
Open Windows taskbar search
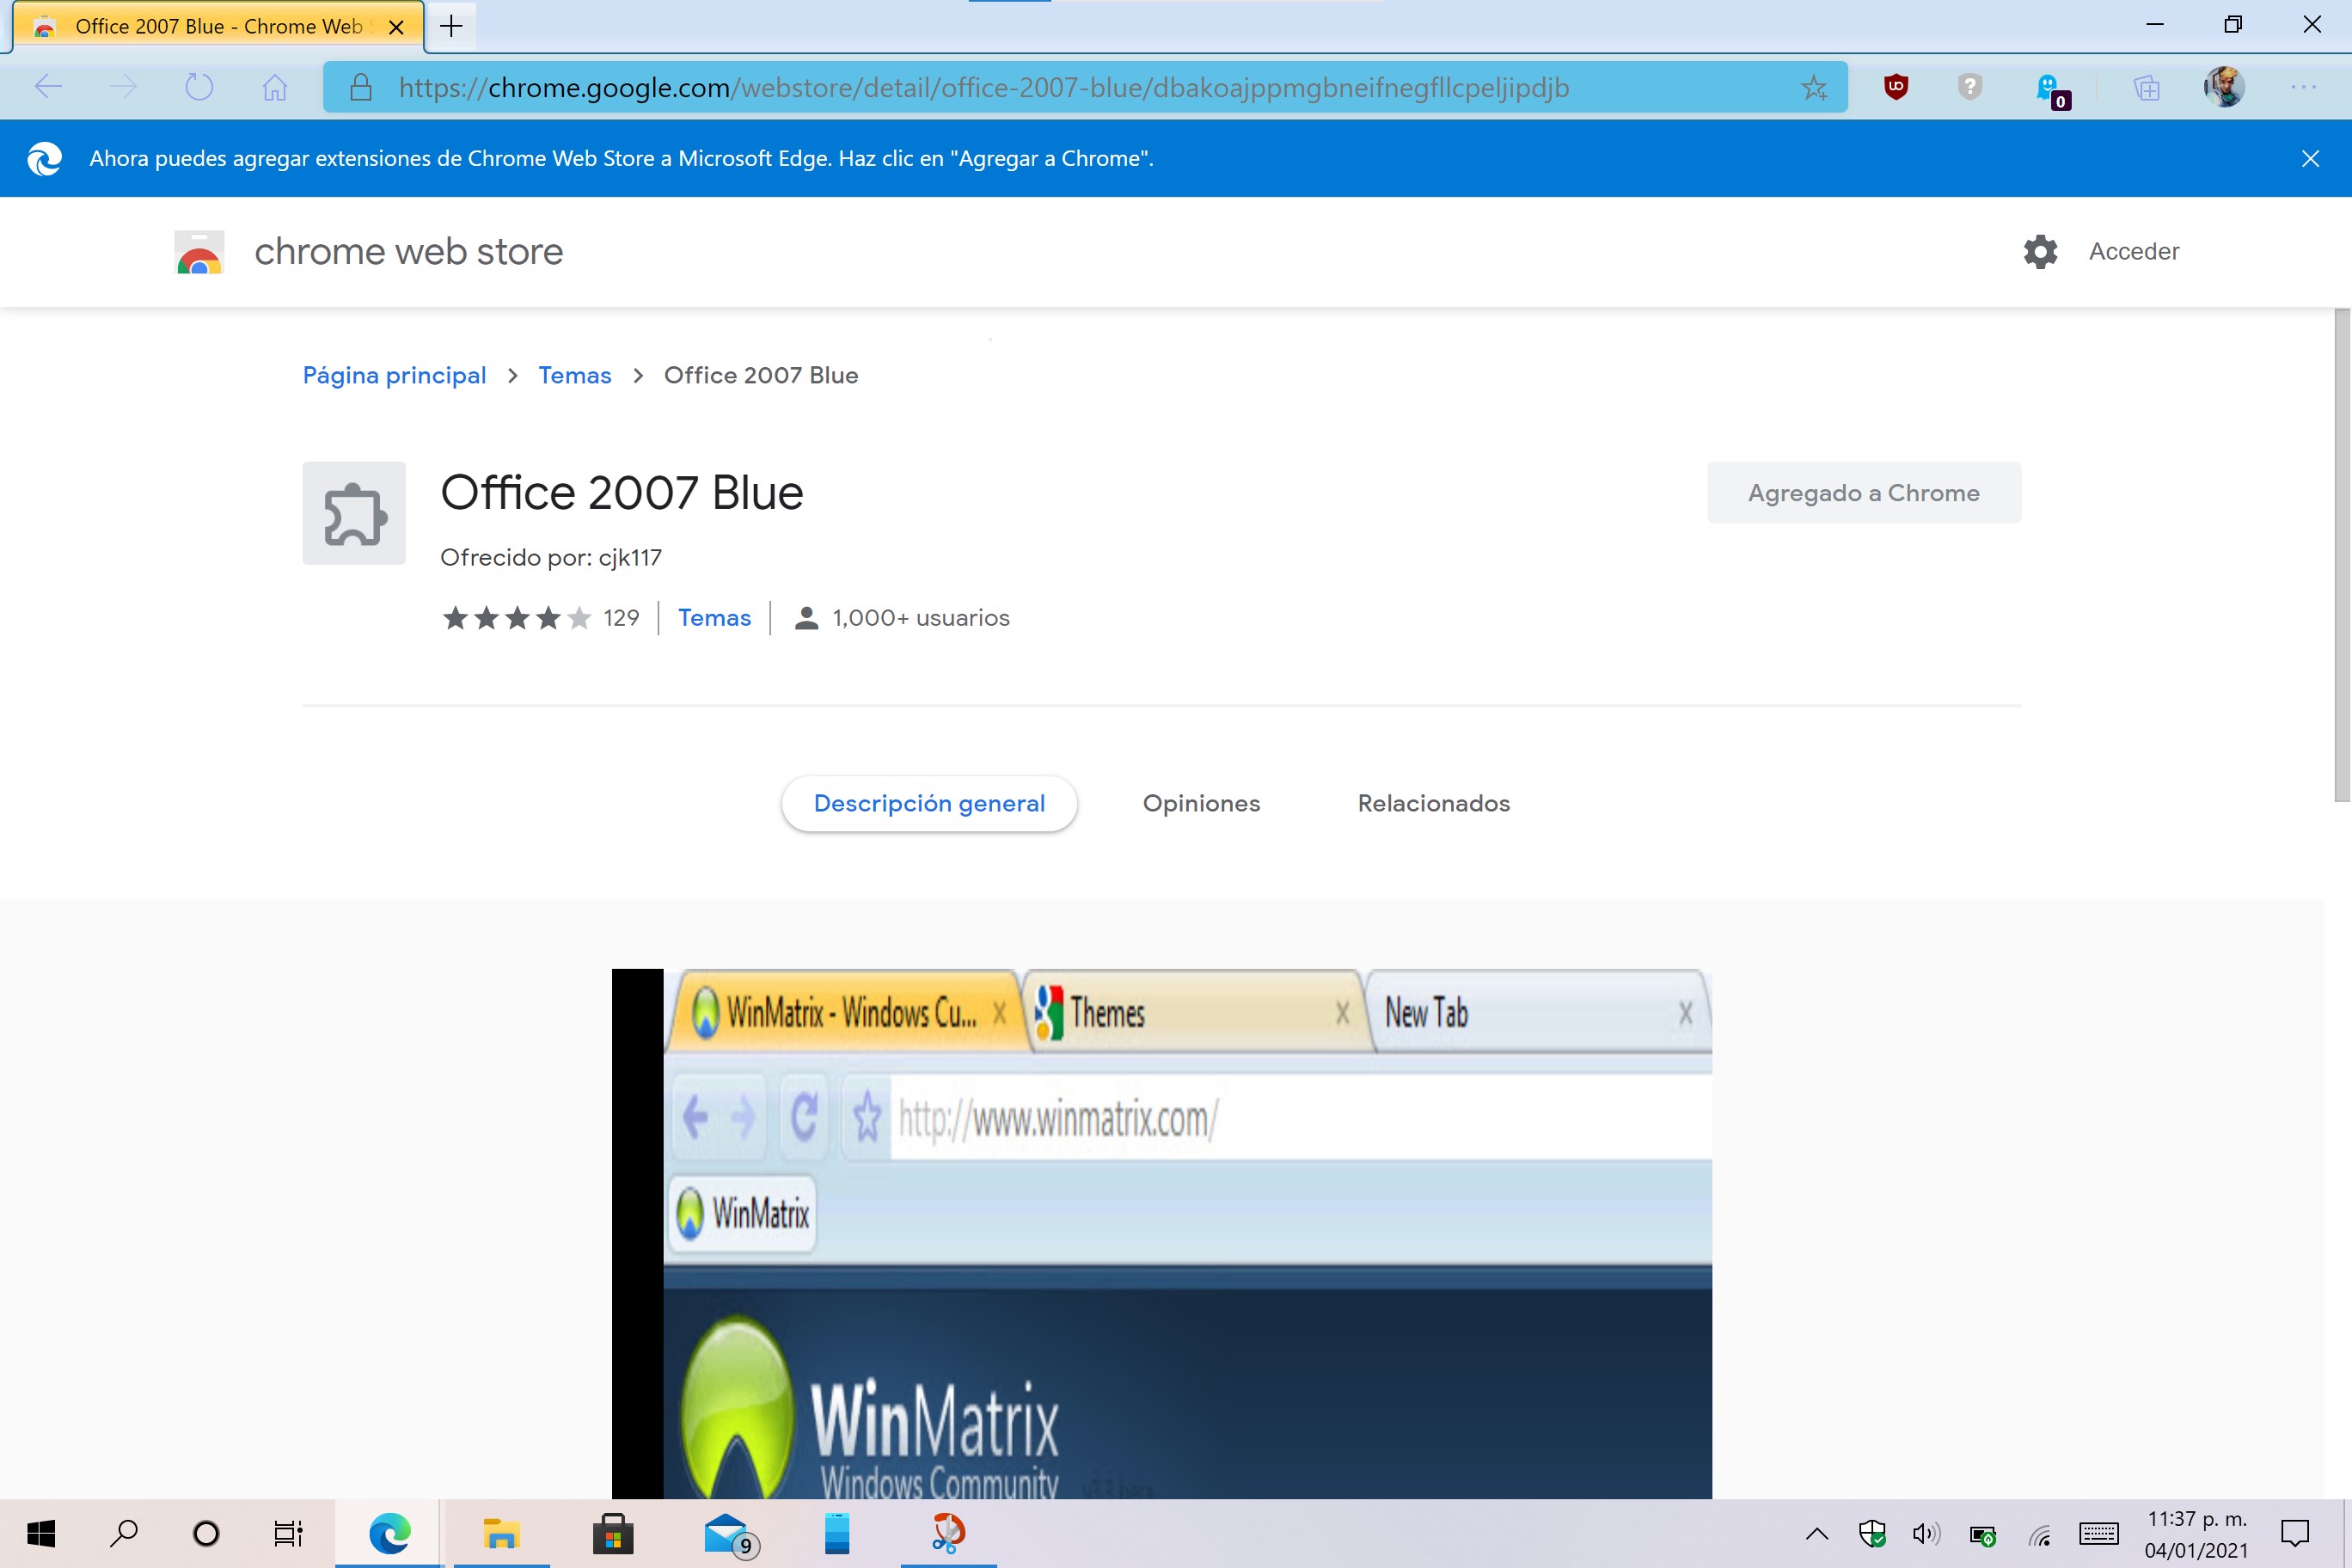(124, 1533)
